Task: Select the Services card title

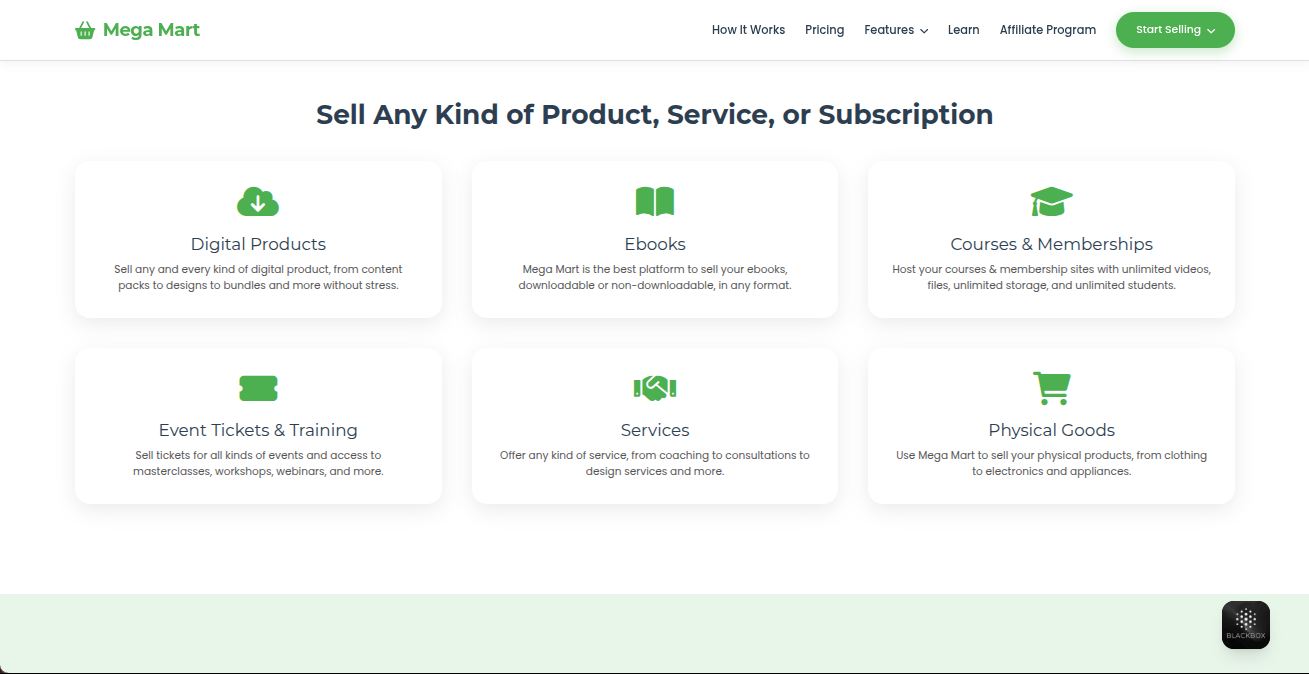Action: coord(655,430)
